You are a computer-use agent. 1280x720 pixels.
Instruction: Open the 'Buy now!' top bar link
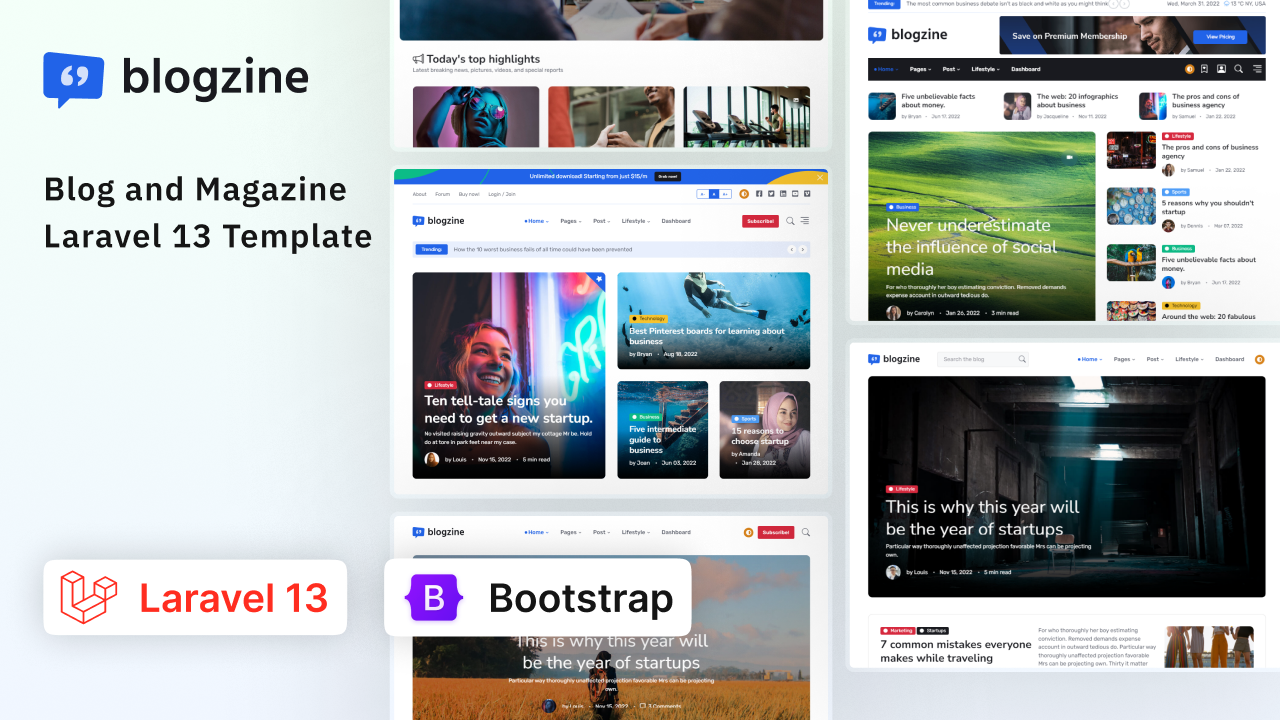tap(469, 194)
